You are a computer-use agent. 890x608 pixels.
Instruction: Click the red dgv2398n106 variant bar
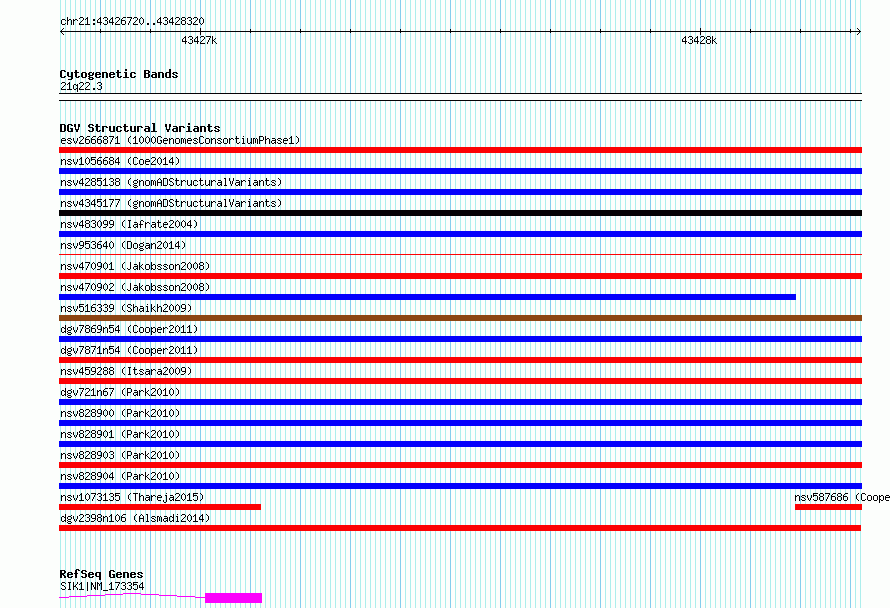[x=460, y=528]
